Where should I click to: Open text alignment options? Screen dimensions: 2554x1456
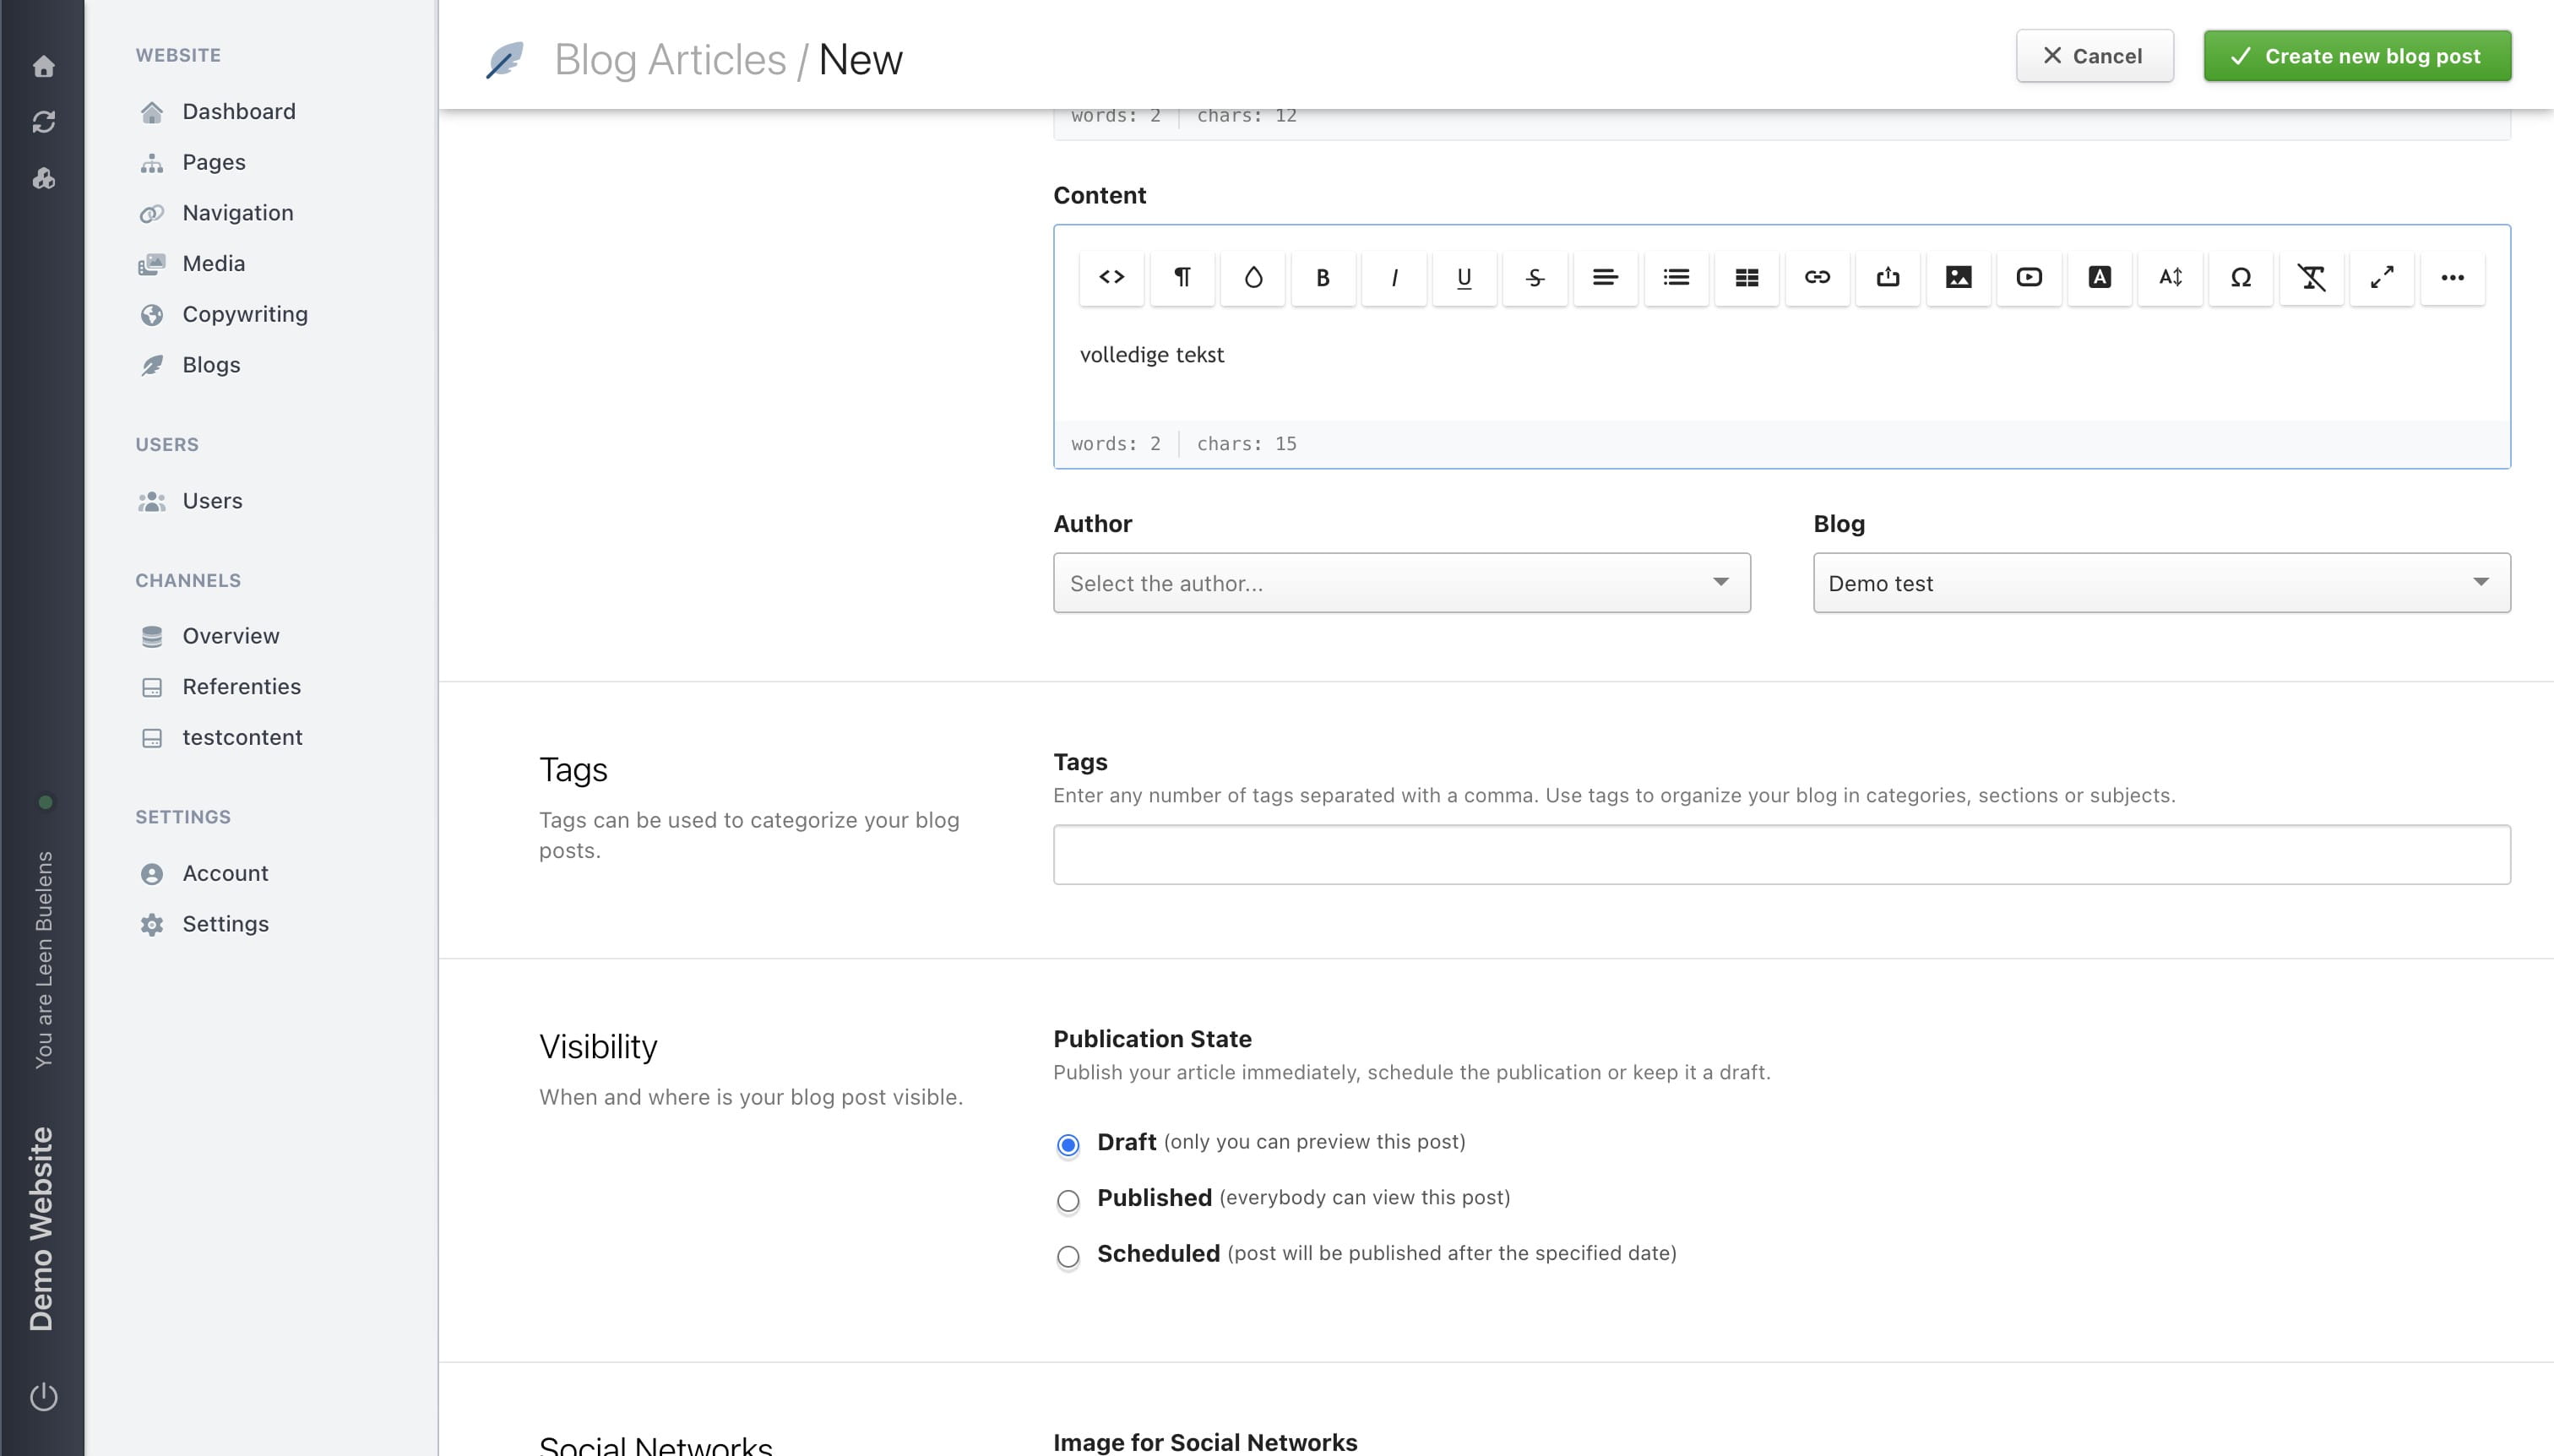[x=1605, y=277]
